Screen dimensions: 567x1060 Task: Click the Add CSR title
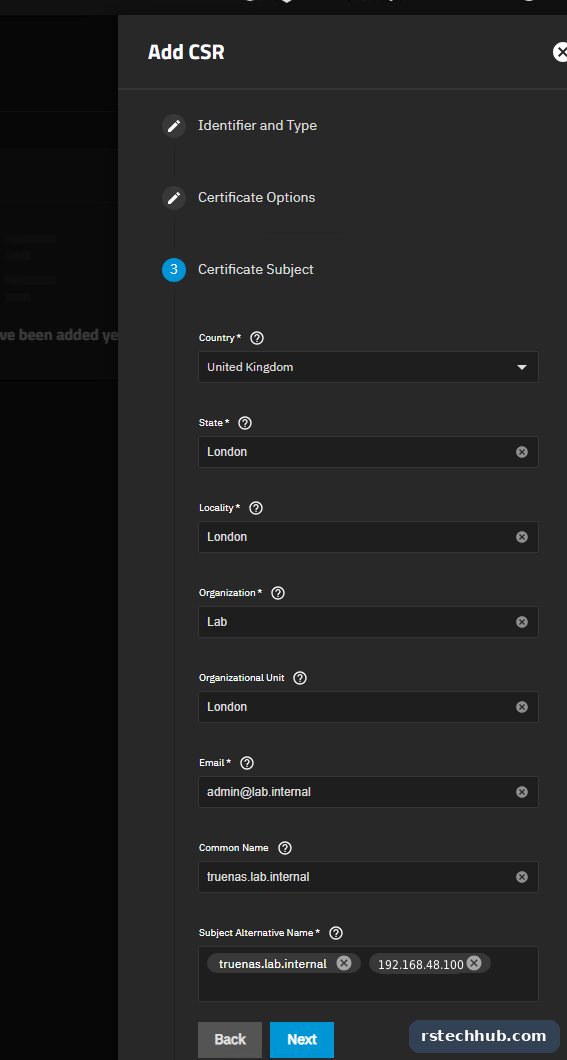pyautogui.click(x=186, y=52)
